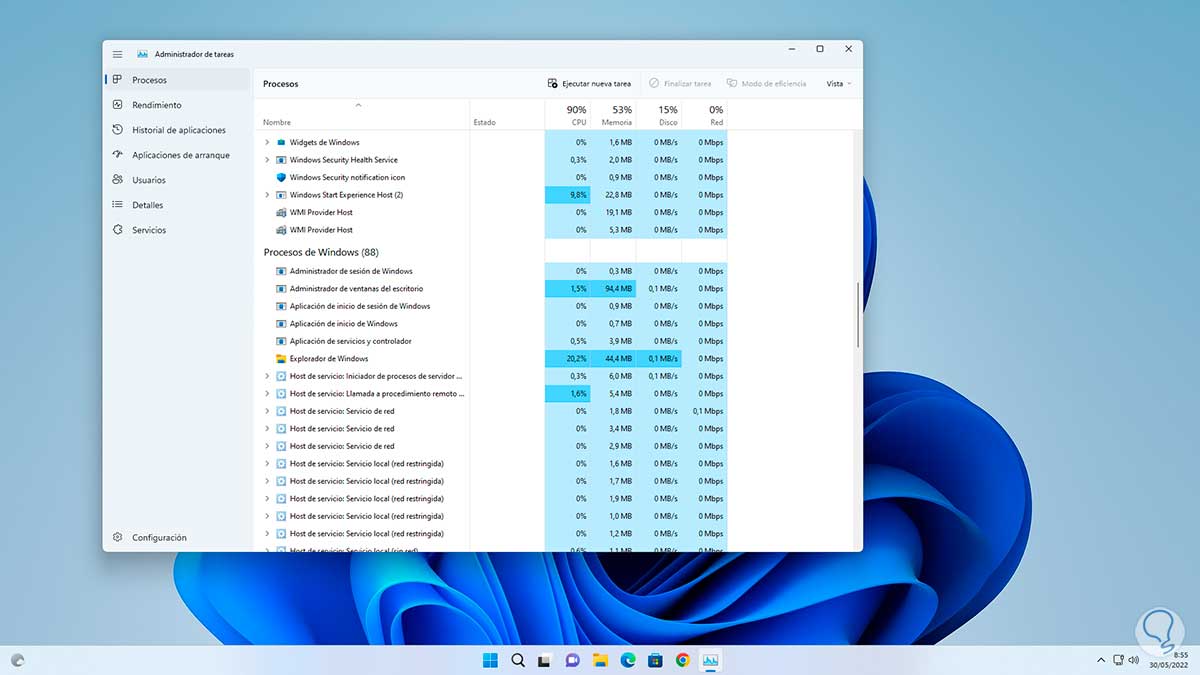This screenshot has width=1200, height=675.
Task: Expand Windows Security Health Service entry
Action: point(267,160)
